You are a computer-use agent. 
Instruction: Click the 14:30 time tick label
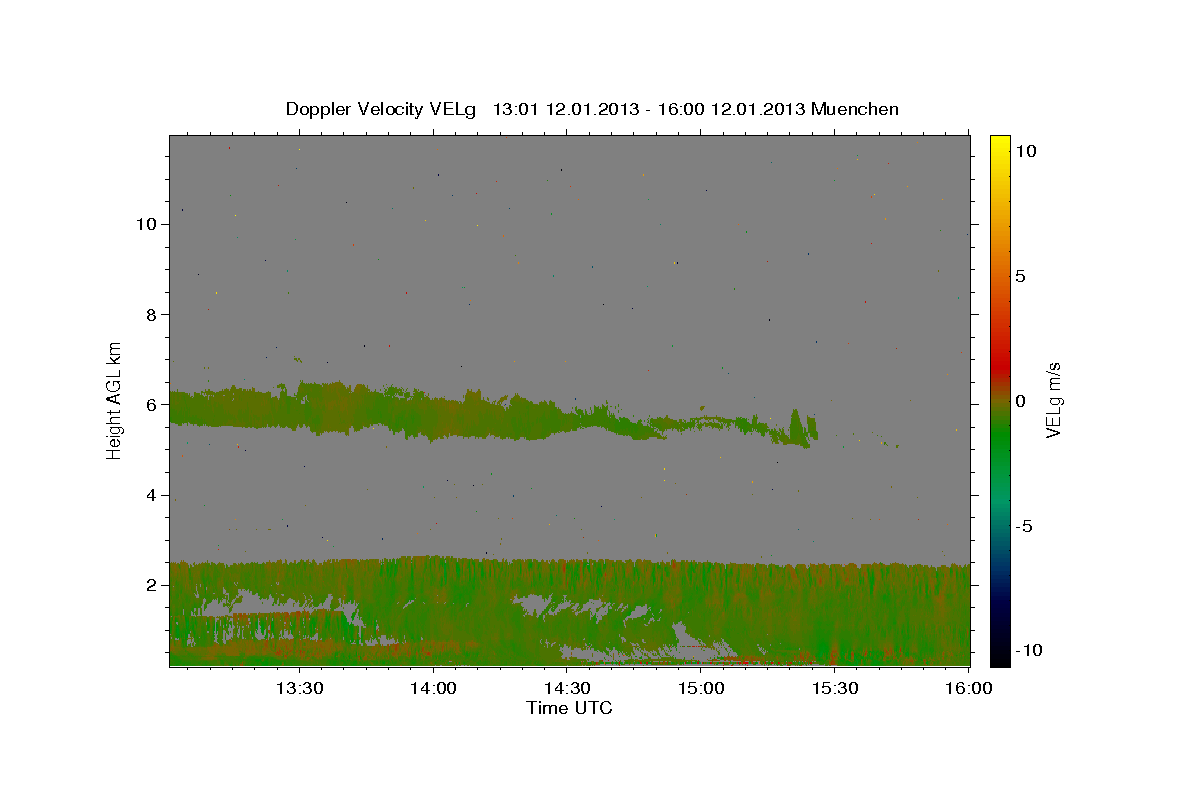click(x=567, y=688)
